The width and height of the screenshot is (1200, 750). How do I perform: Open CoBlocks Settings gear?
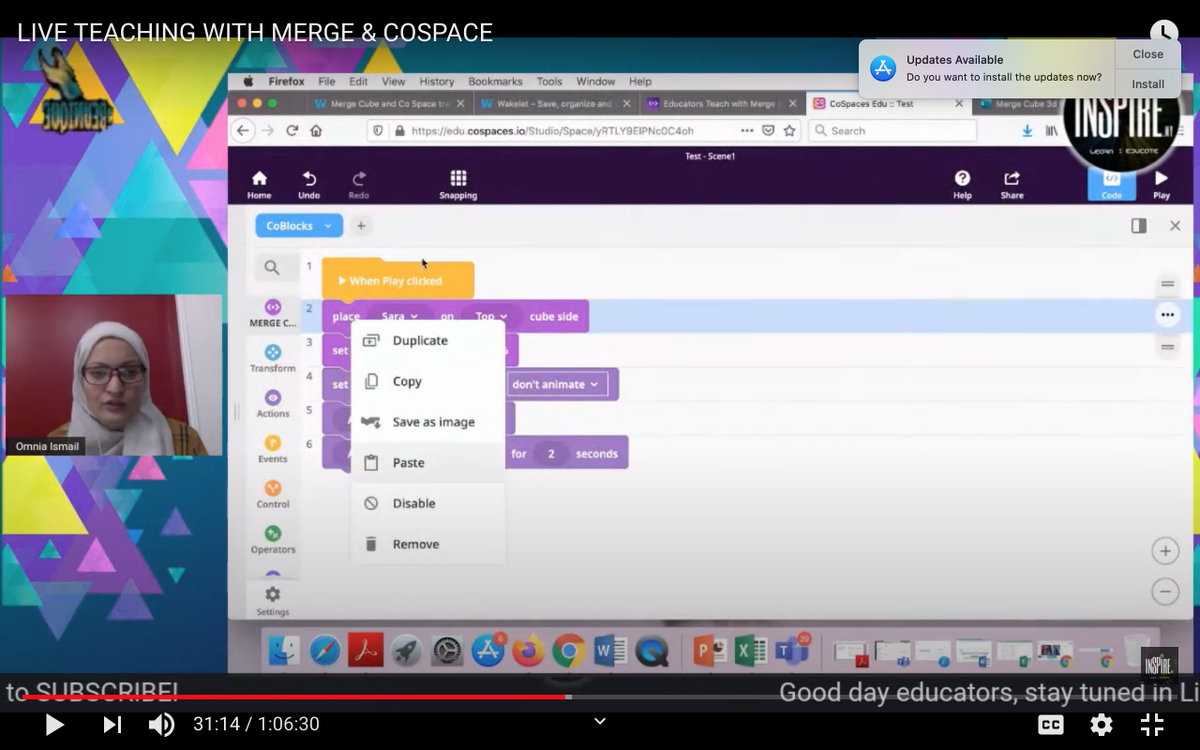pyautogui.click(x=272, y=600)
